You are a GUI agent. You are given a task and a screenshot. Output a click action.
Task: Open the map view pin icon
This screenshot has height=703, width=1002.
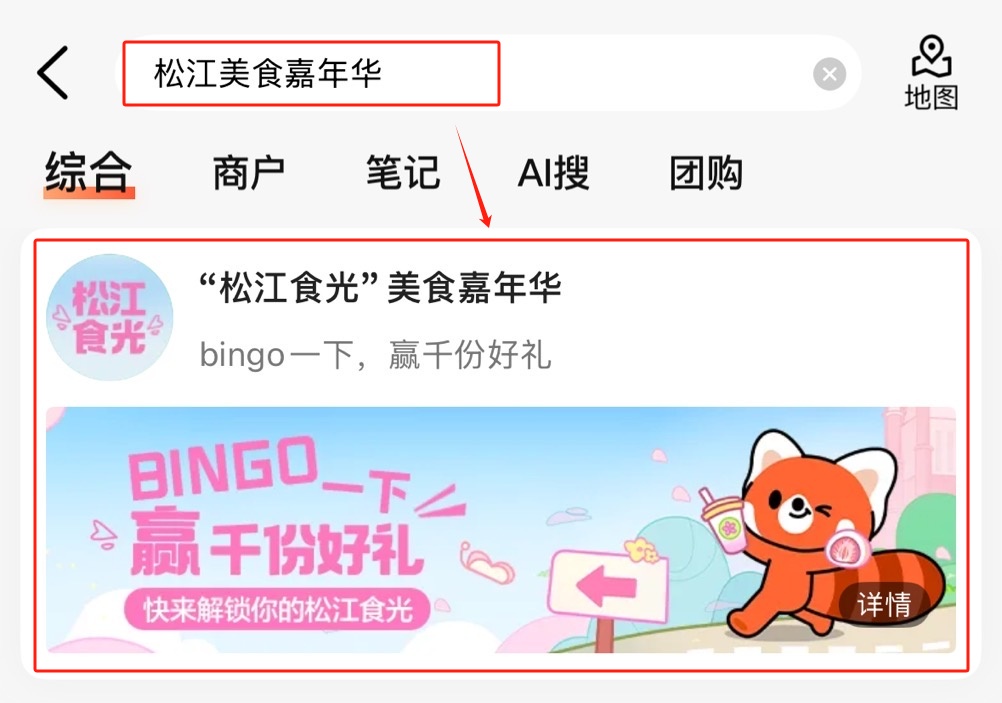point(932,56)
